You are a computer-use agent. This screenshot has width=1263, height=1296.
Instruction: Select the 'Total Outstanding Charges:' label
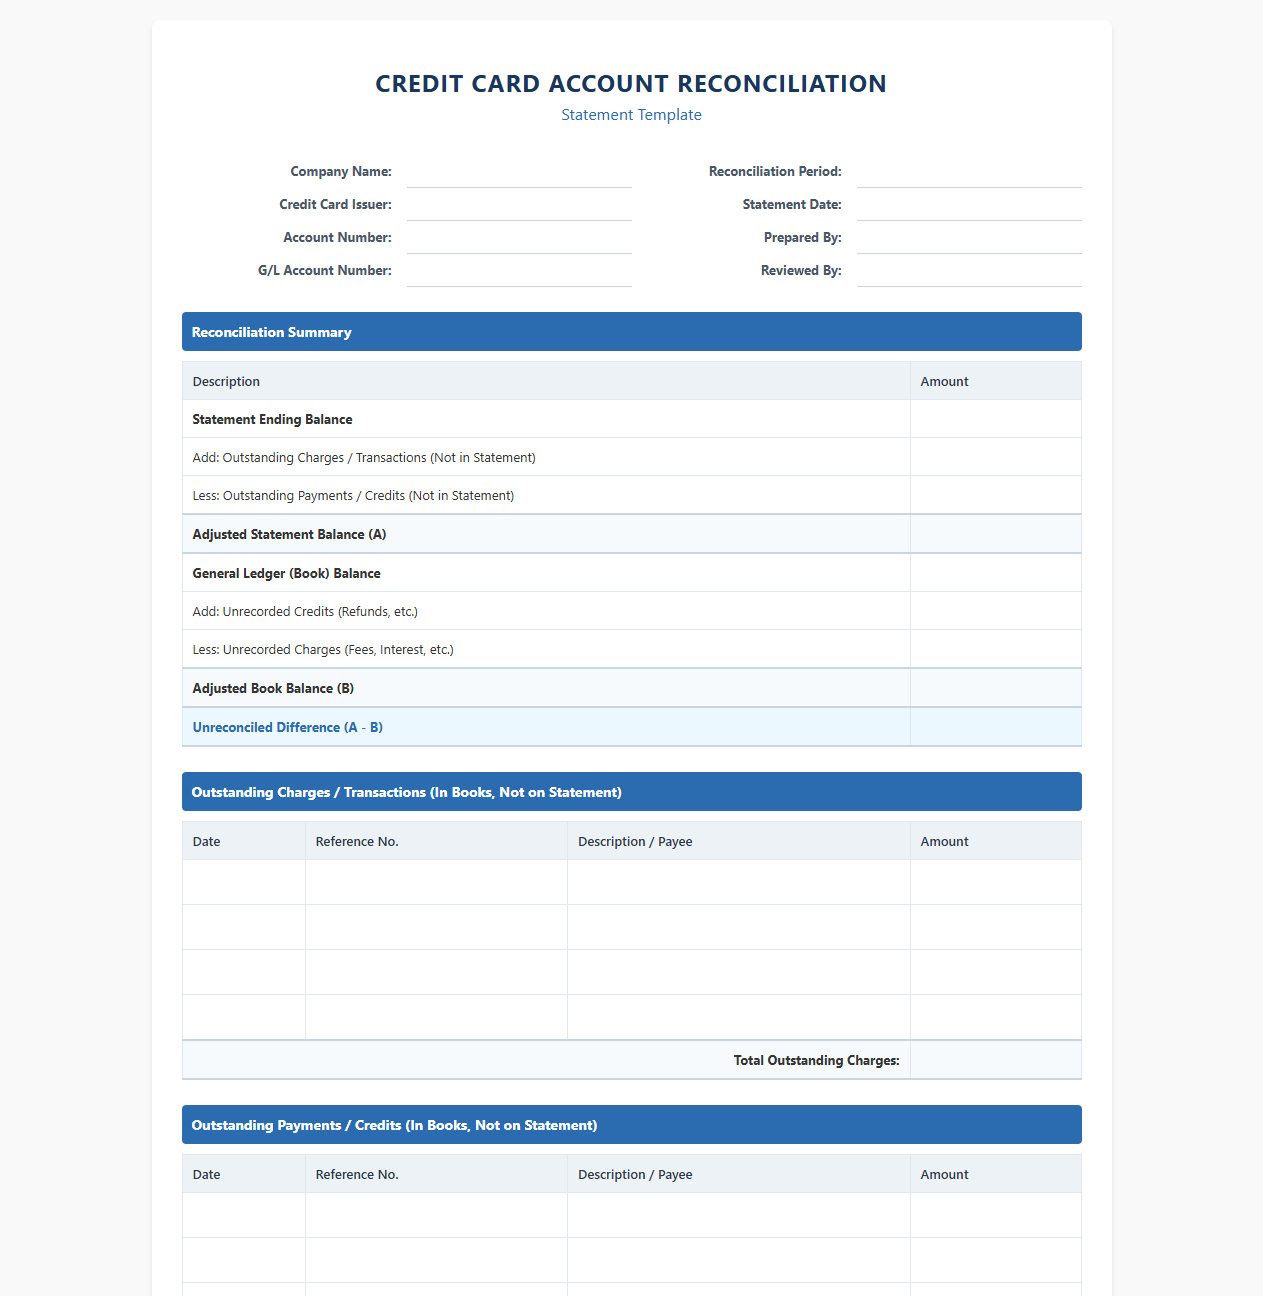(x=816, y=1061)
